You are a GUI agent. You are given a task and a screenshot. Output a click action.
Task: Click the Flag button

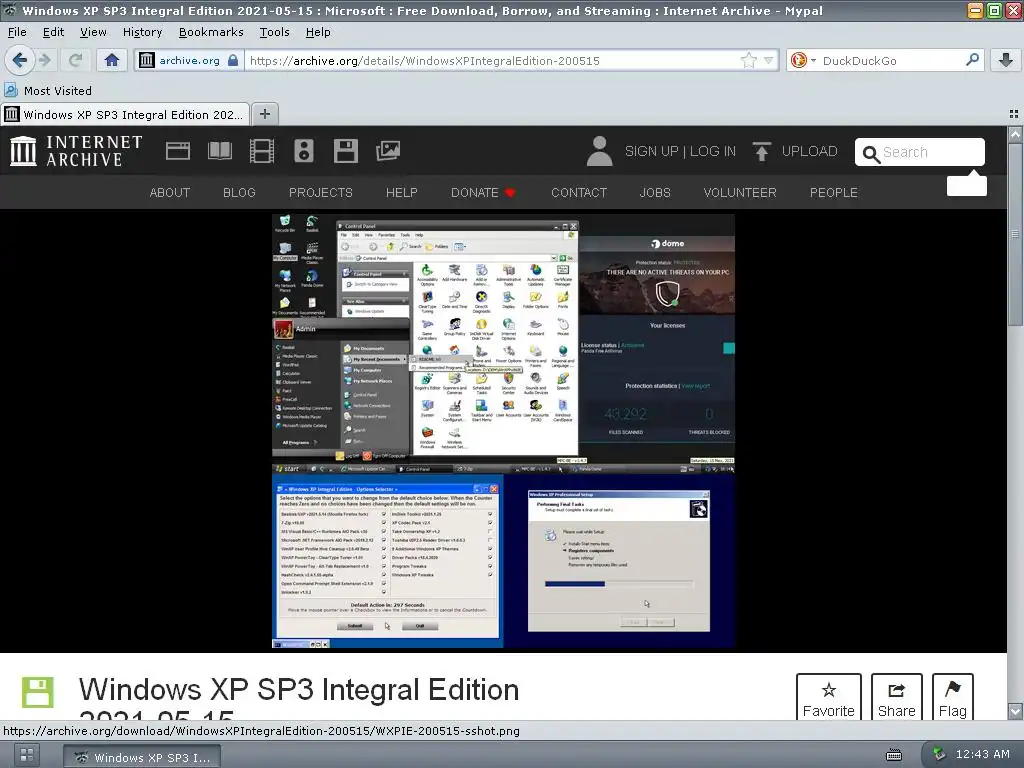(x=952, y=697)
